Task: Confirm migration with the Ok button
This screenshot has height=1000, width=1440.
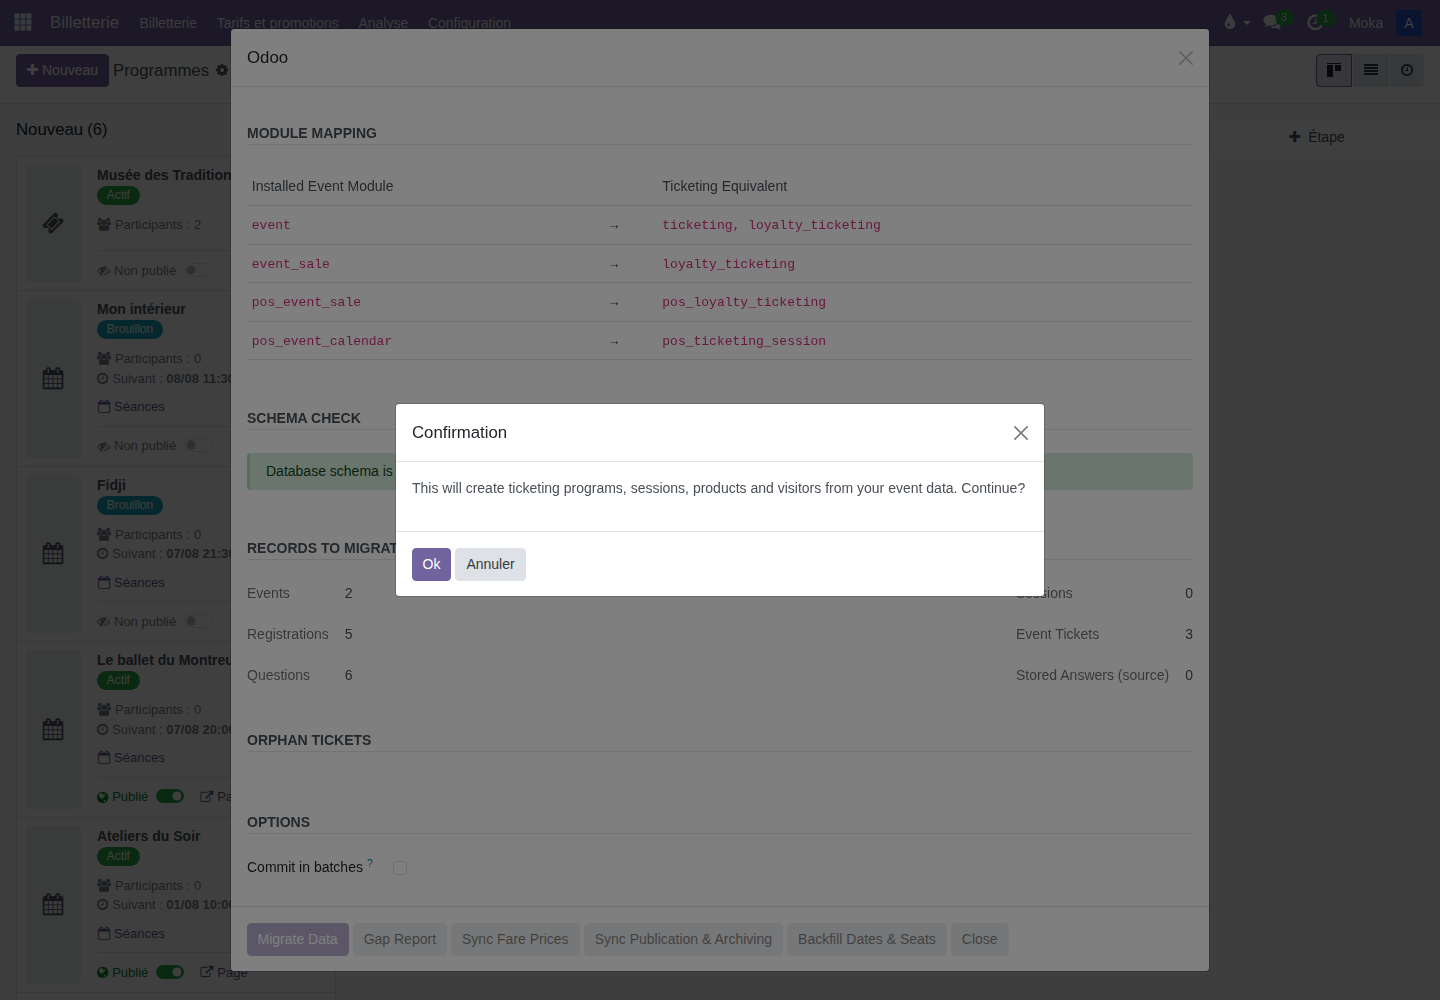Action: coord(431,564)
